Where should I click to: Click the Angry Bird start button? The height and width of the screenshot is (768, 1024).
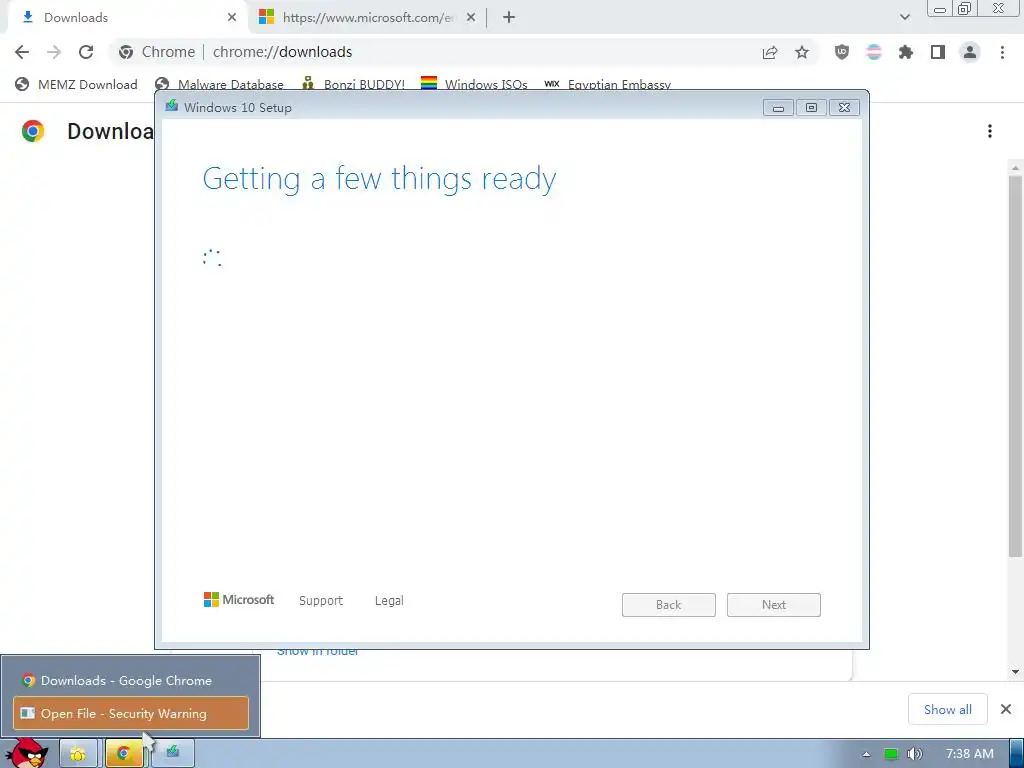coord(28,753)
